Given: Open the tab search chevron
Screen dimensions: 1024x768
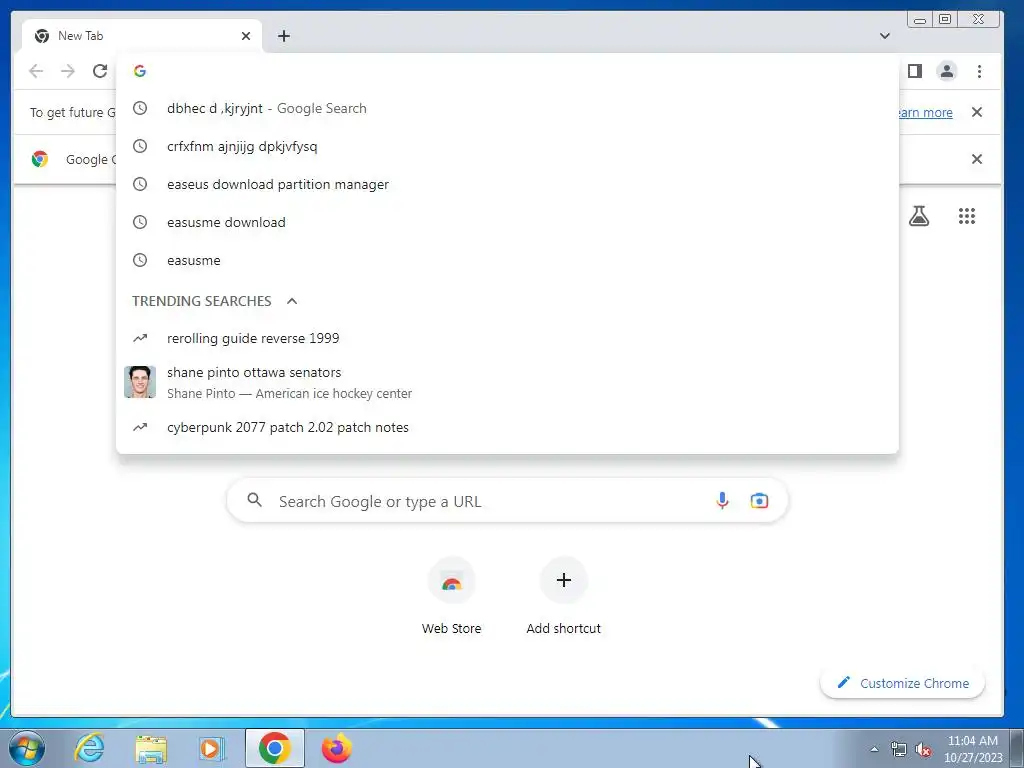Looking at the screenshot, I should 884,36.
